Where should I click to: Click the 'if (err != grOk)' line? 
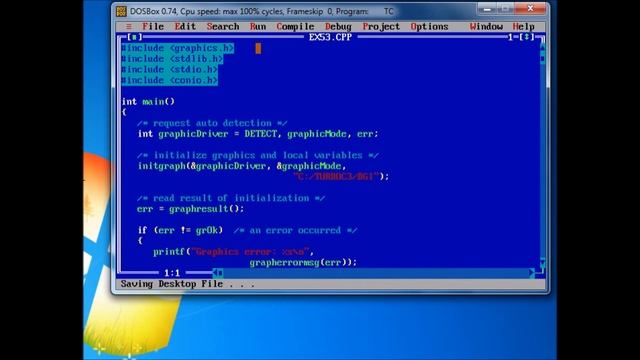click(x=180, y=230)
